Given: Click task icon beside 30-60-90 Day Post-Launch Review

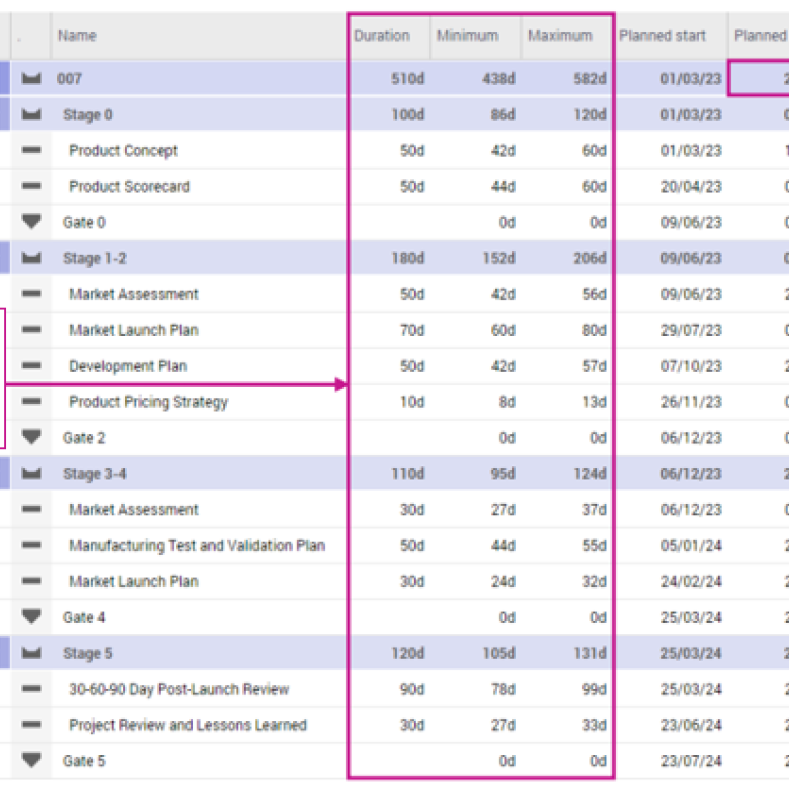Looking at the screenshot, I should pyautogui.click(x=31, y=689).
